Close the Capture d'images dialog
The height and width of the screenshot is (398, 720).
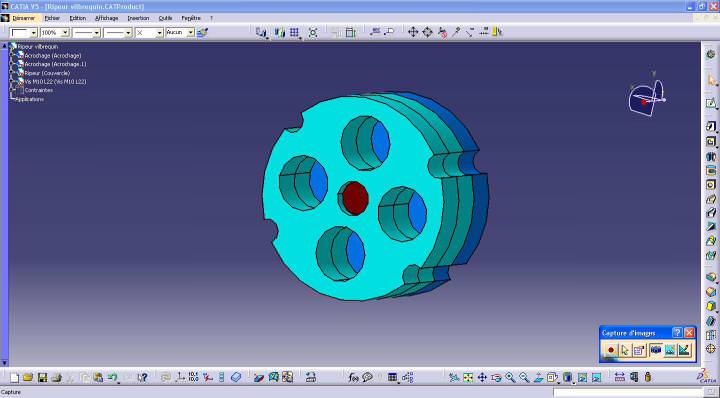coord(689,332)
